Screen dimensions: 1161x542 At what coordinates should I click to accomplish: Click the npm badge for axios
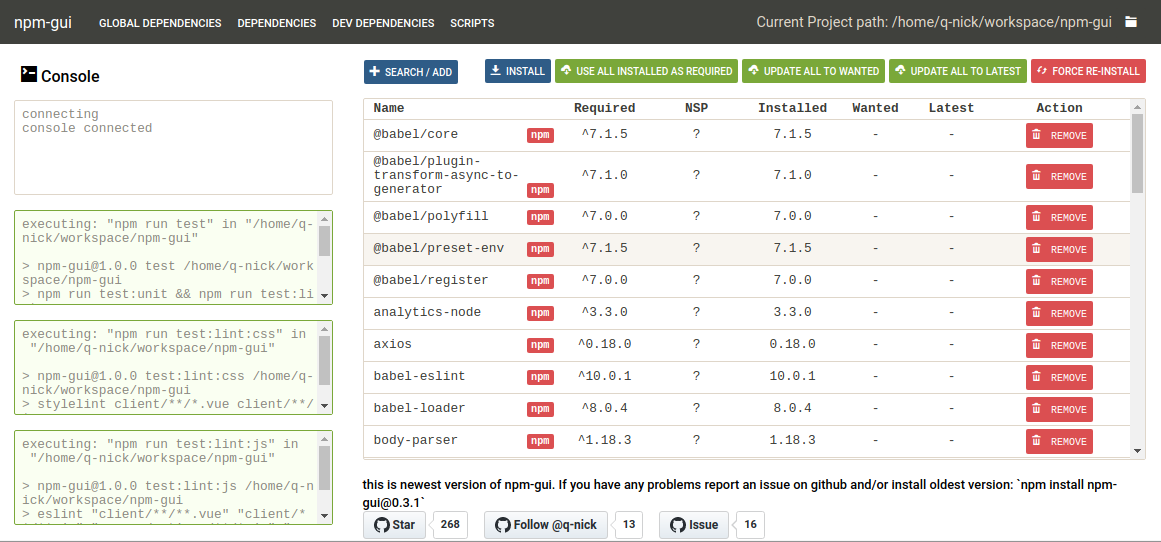(x=540, y=345)
